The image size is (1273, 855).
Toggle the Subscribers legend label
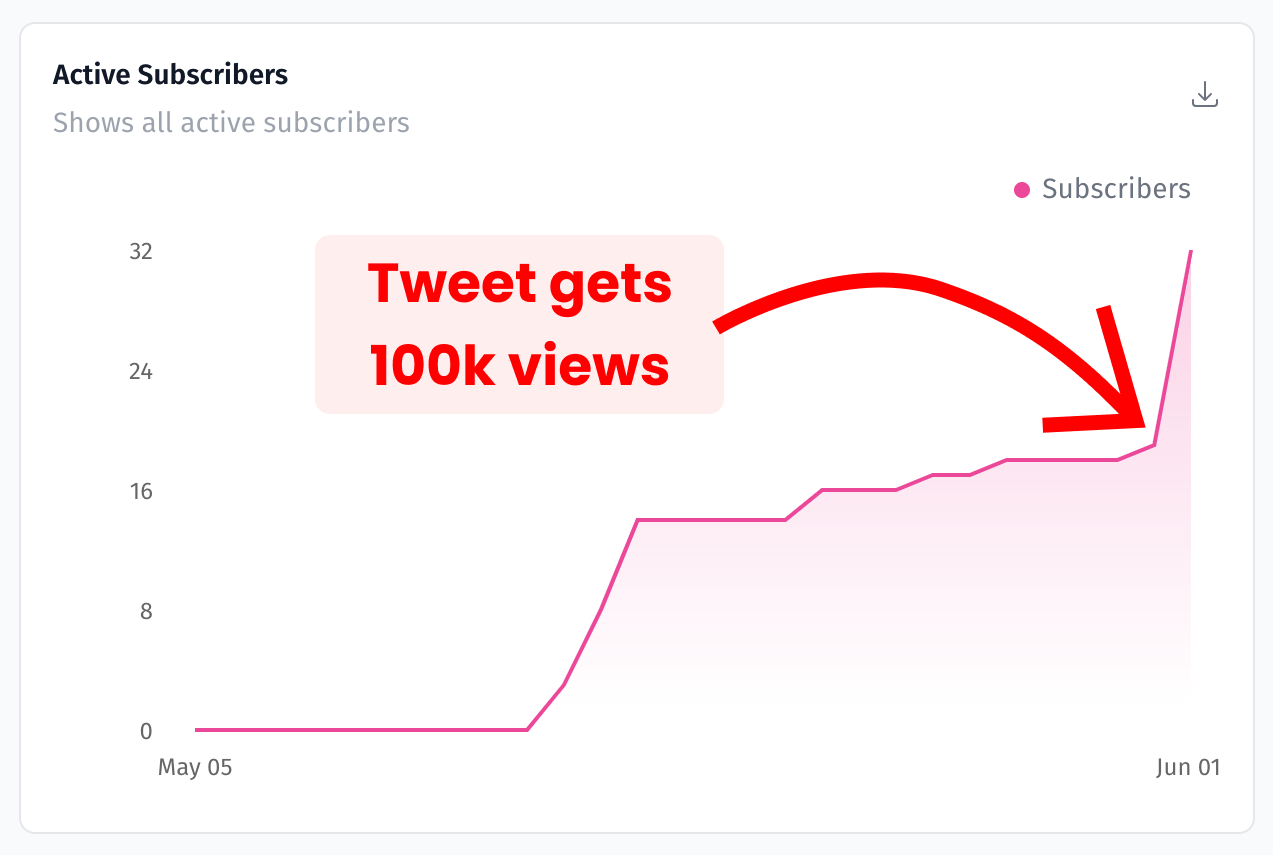tap(1116, 189)
